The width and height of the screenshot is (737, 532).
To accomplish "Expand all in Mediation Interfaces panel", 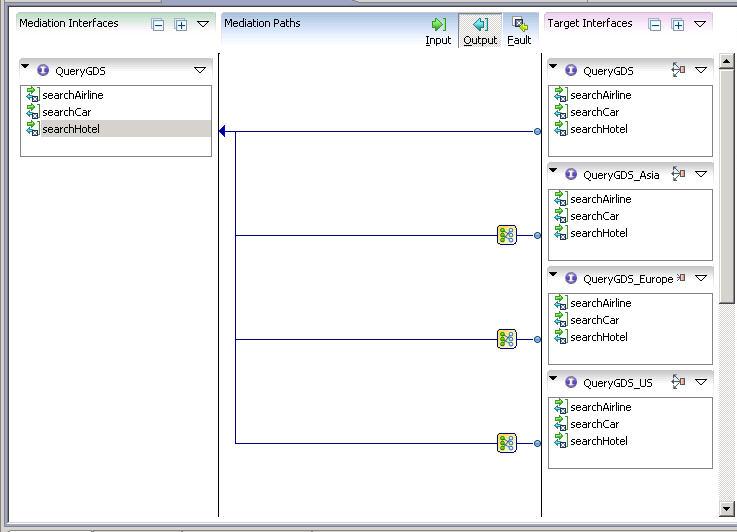I will (181, 24).
